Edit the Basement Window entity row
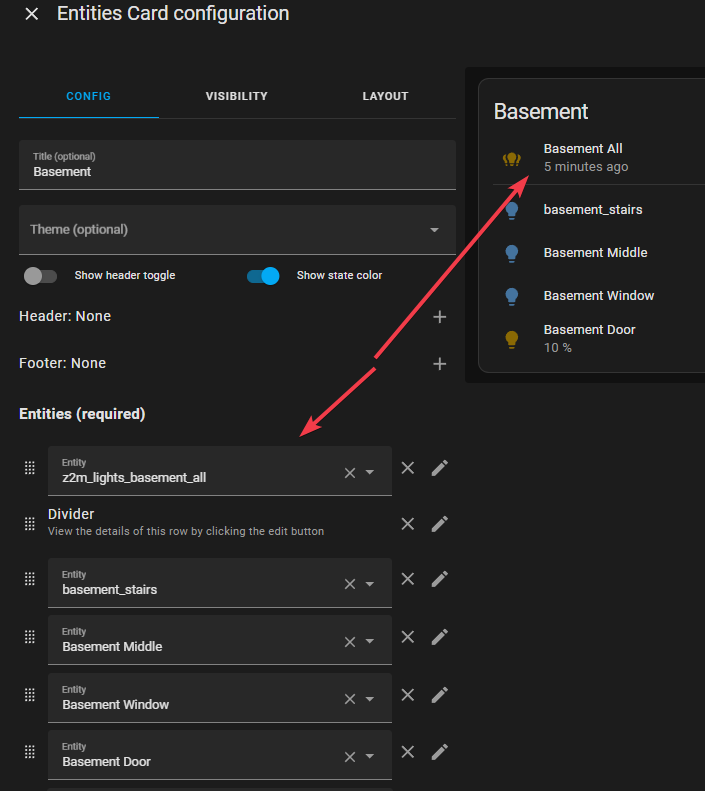The height and width of the screenshot is (791, 705). pyautogui.click(x=440, y=695)
